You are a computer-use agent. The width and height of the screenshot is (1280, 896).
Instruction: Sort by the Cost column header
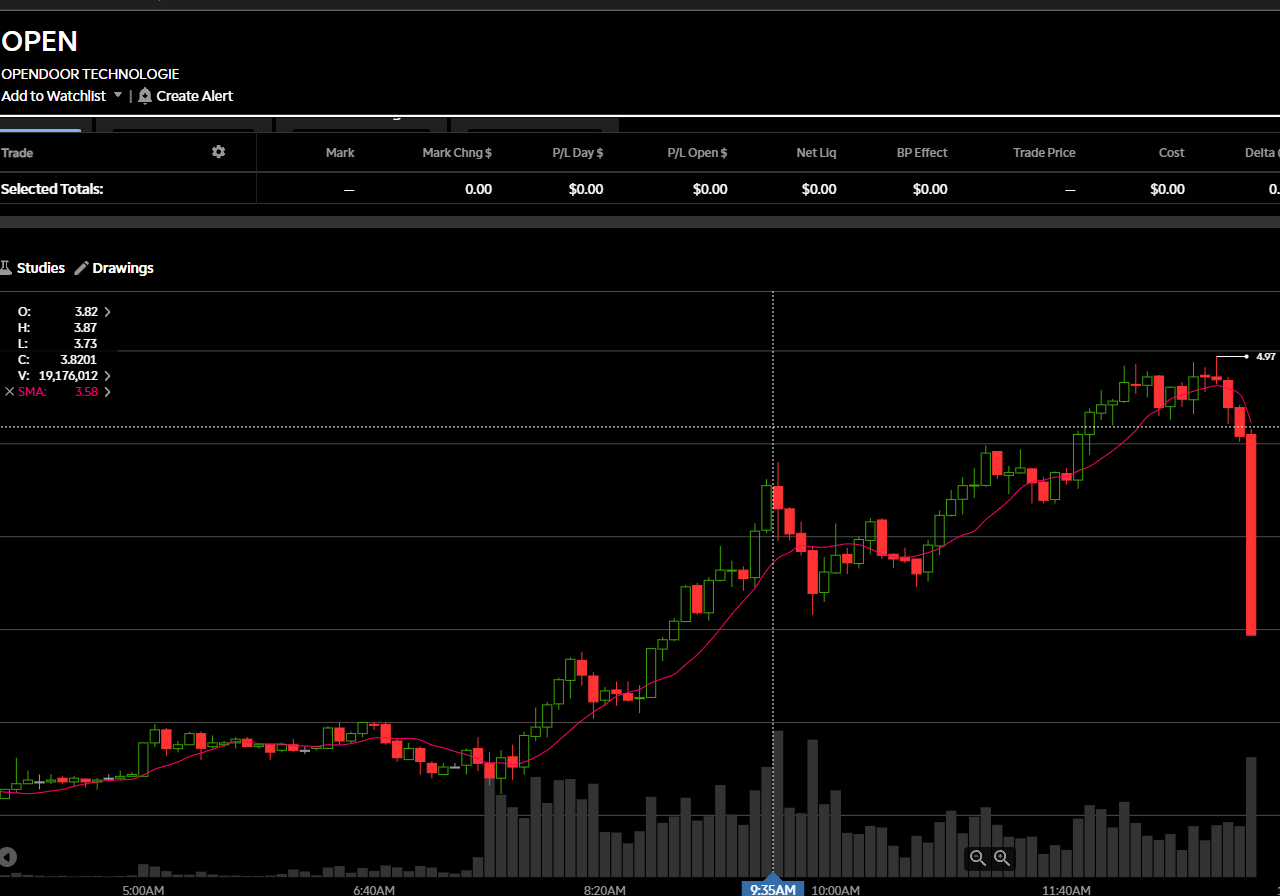click(x=1172, y=153)
